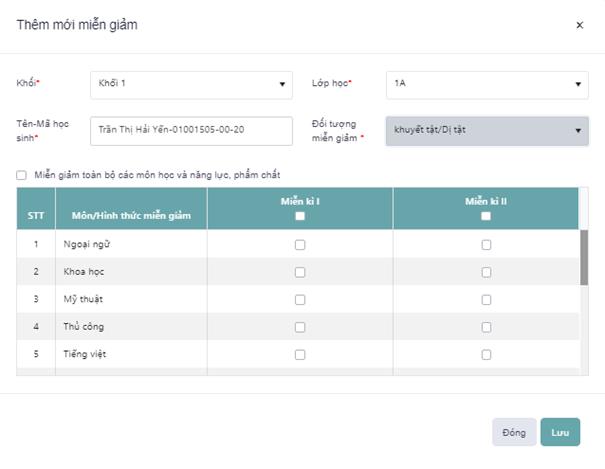Open the Khối dropdown
The width and height of the screenshot is (605, 469).
190,84
